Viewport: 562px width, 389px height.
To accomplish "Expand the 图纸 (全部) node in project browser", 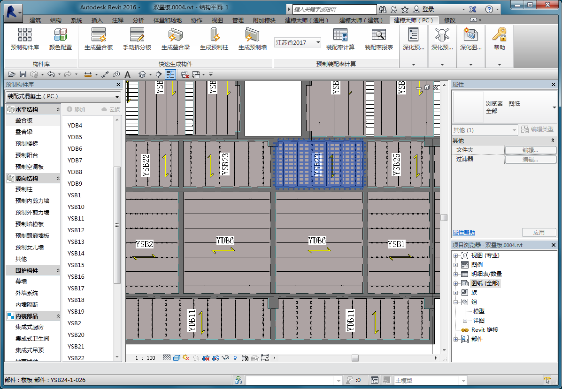I will point(456,283).
